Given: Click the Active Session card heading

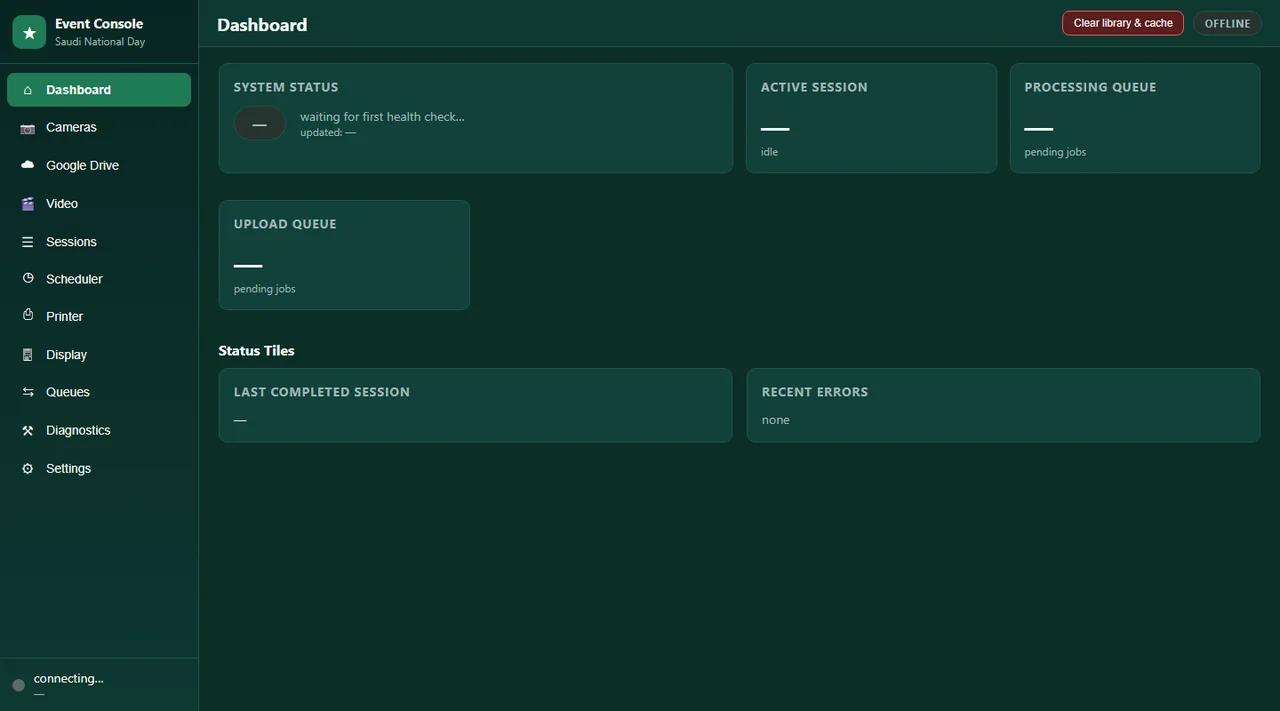Looking at the screenshot, I should coord(814,87).
